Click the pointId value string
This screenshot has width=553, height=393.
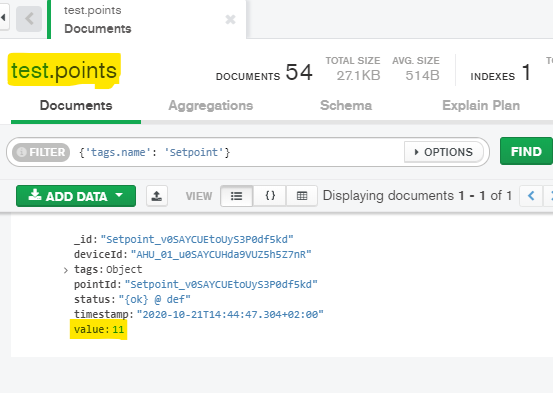221,284
